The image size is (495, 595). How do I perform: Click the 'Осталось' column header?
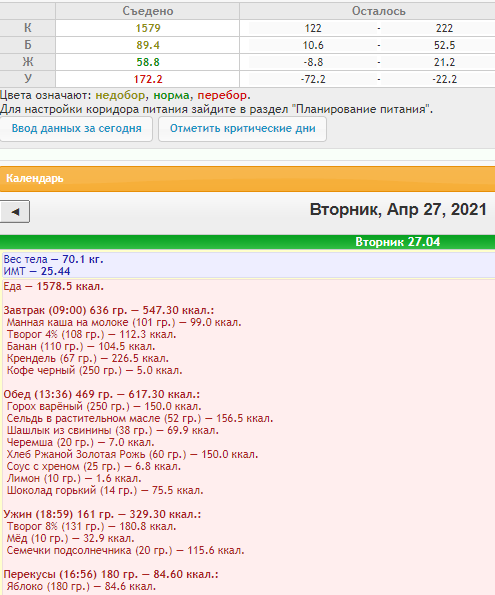(378, 11)
